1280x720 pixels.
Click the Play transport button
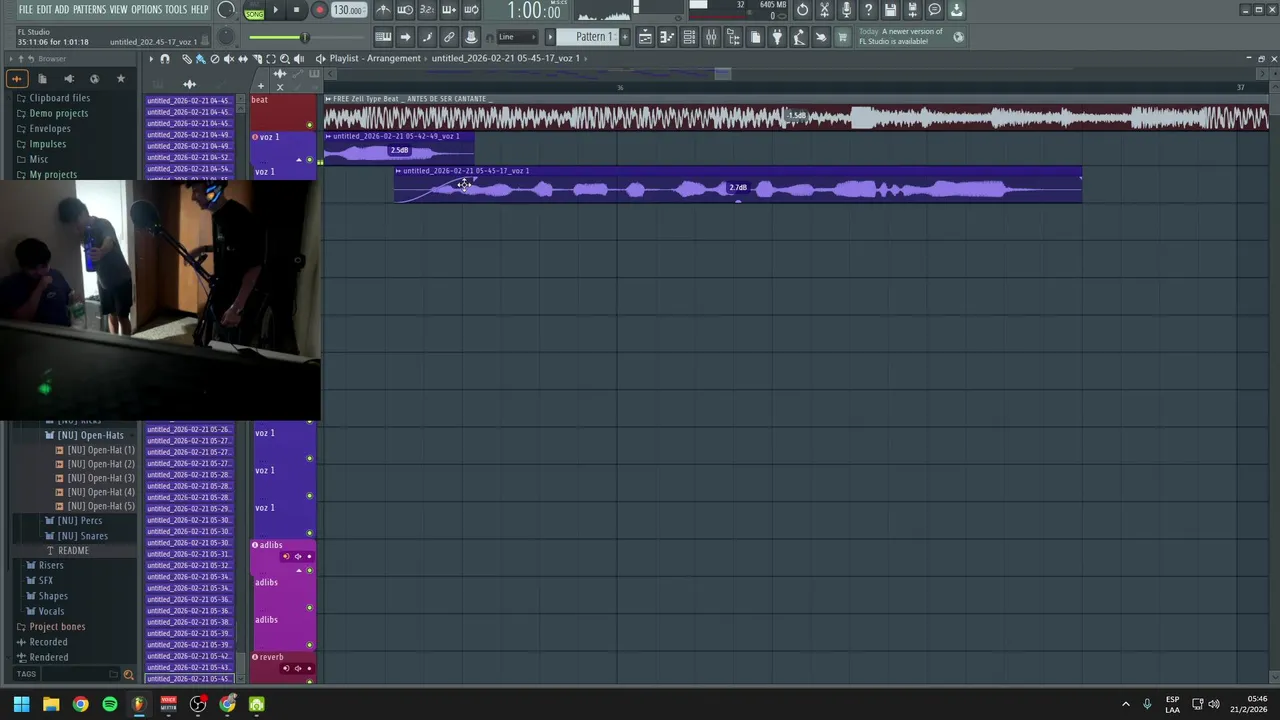click(275, 10)
